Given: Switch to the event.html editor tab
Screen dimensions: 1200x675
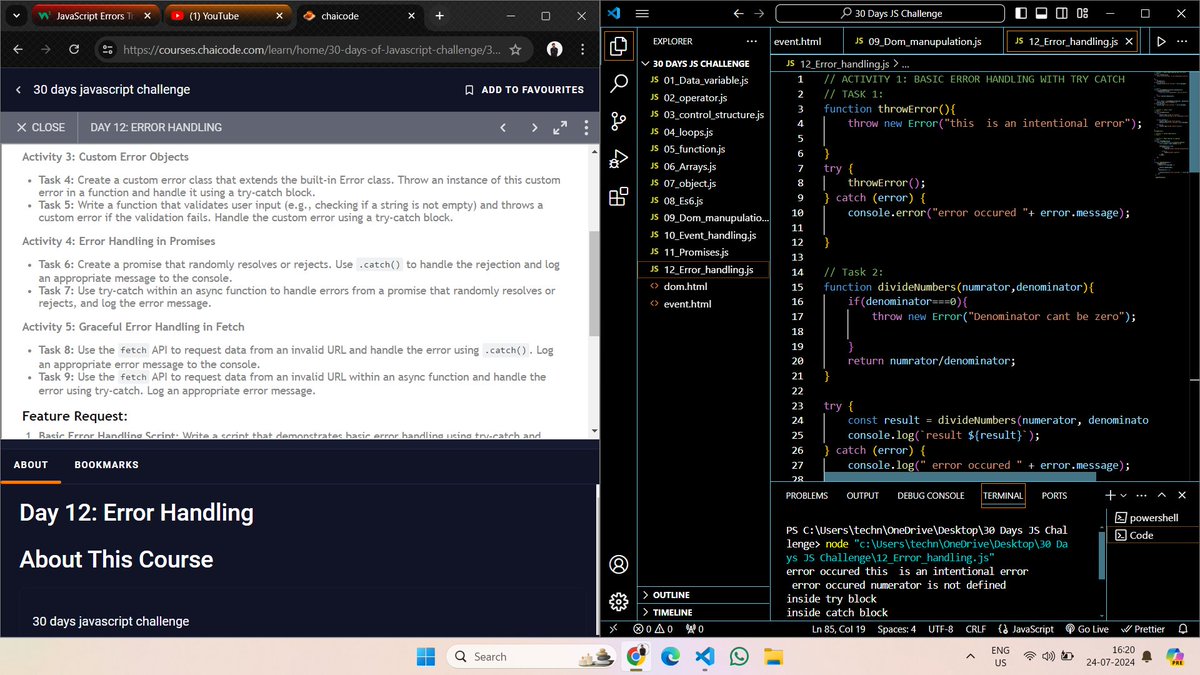Looking at the screenshot, I should pos(798,41).
